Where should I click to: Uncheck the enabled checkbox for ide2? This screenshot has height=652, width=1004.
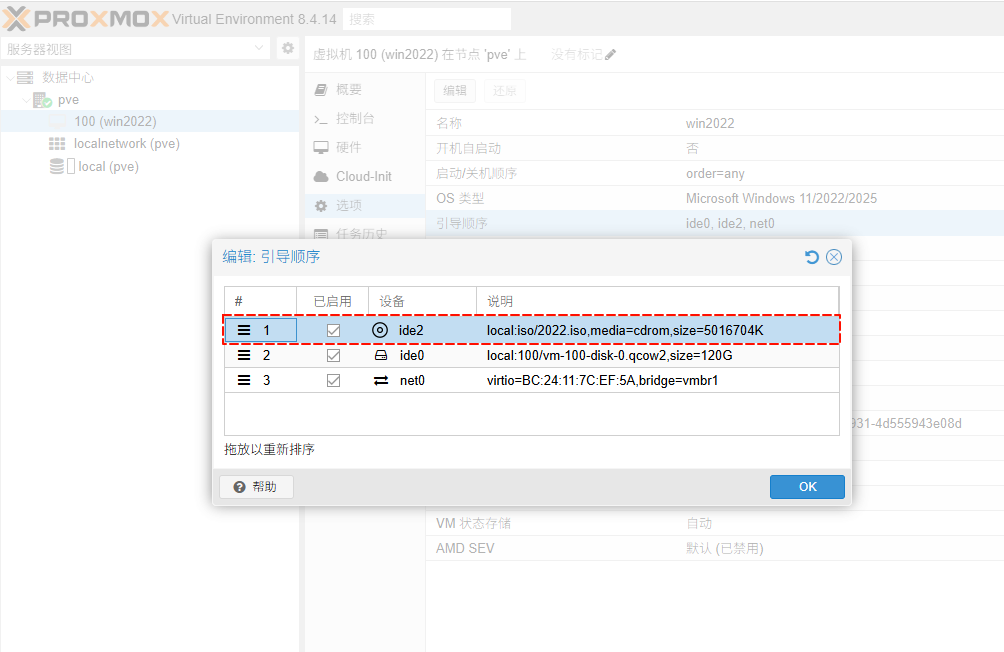[334, 330]
